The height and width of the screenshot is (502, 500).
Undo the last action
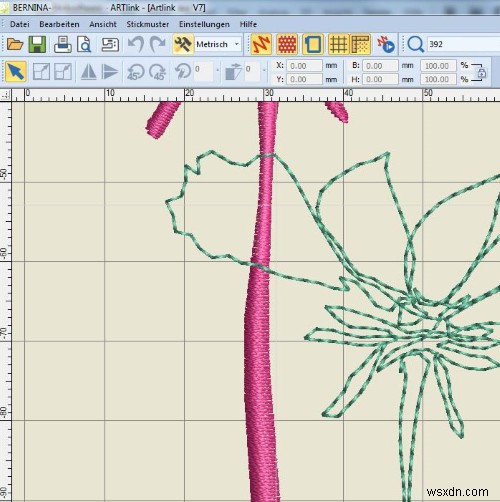click(x=136, y=44)
